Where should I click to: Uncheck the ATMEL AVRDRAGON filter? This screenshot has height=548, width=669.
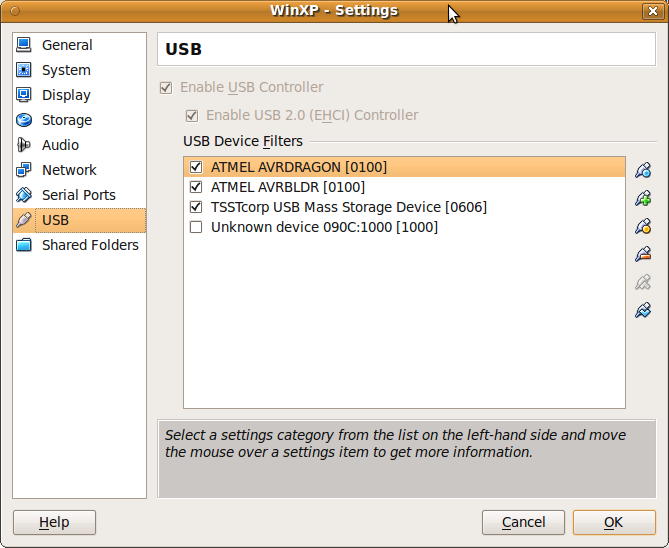[x=196, y=167]
